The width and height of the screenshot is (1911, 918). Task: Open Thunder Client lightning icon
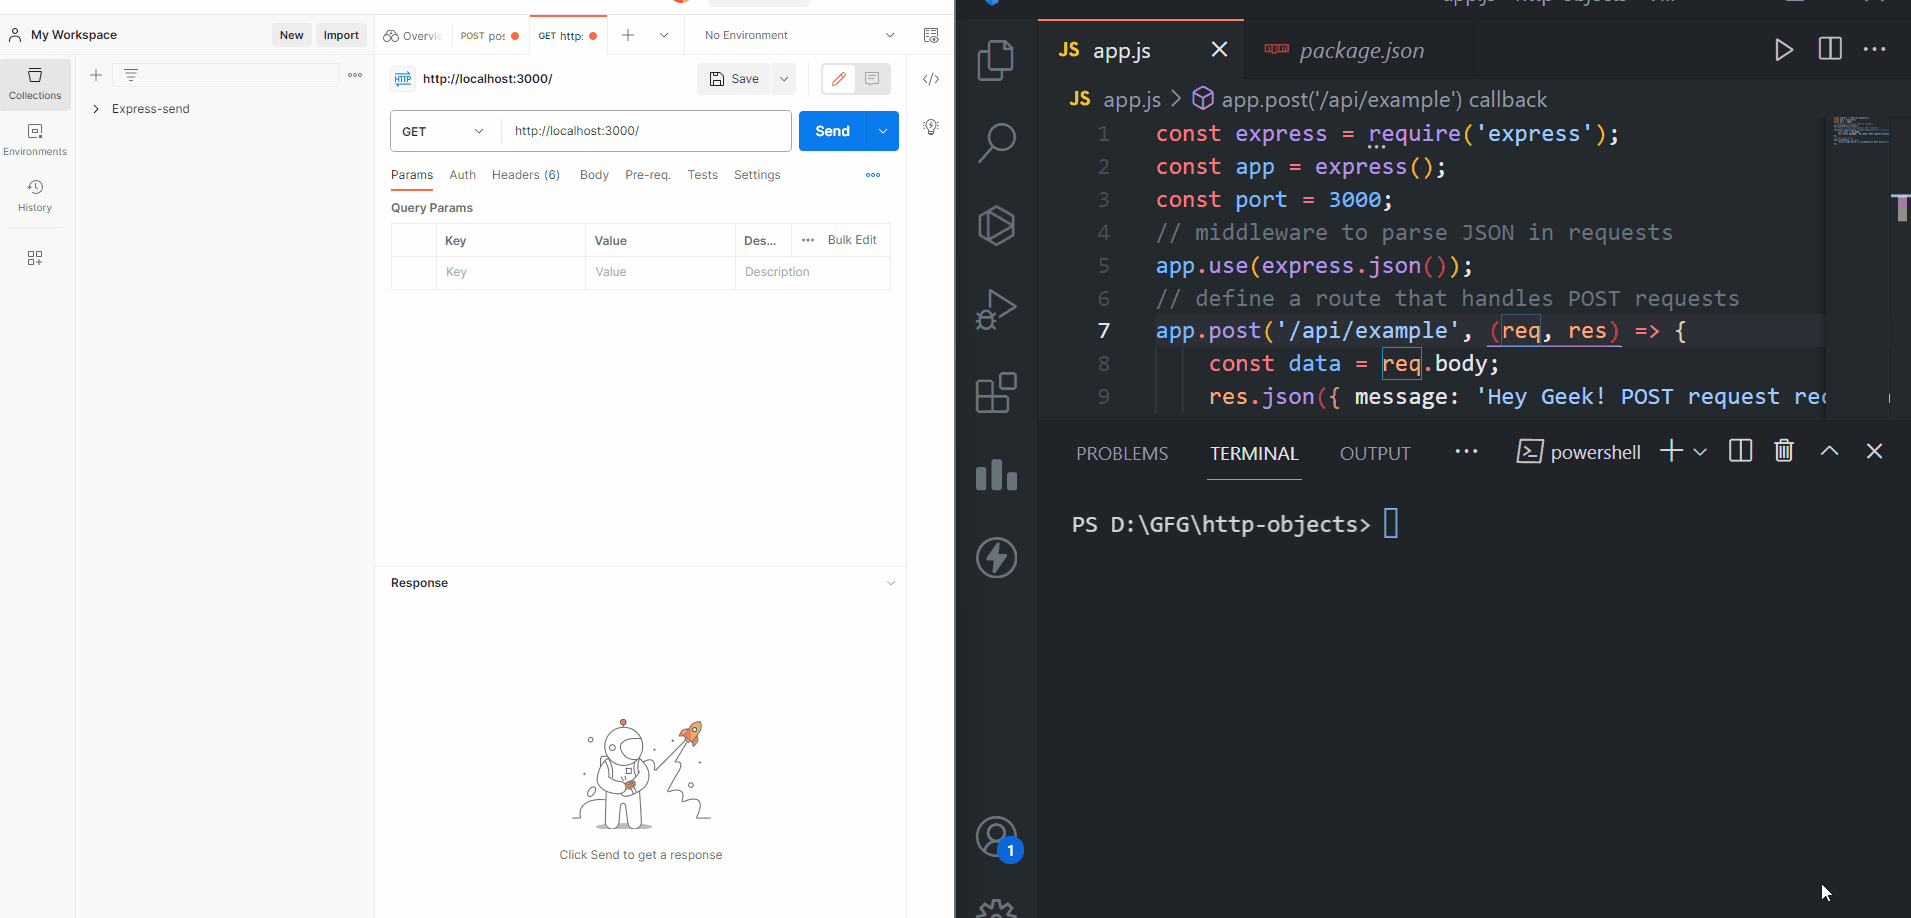pos(996,558)
